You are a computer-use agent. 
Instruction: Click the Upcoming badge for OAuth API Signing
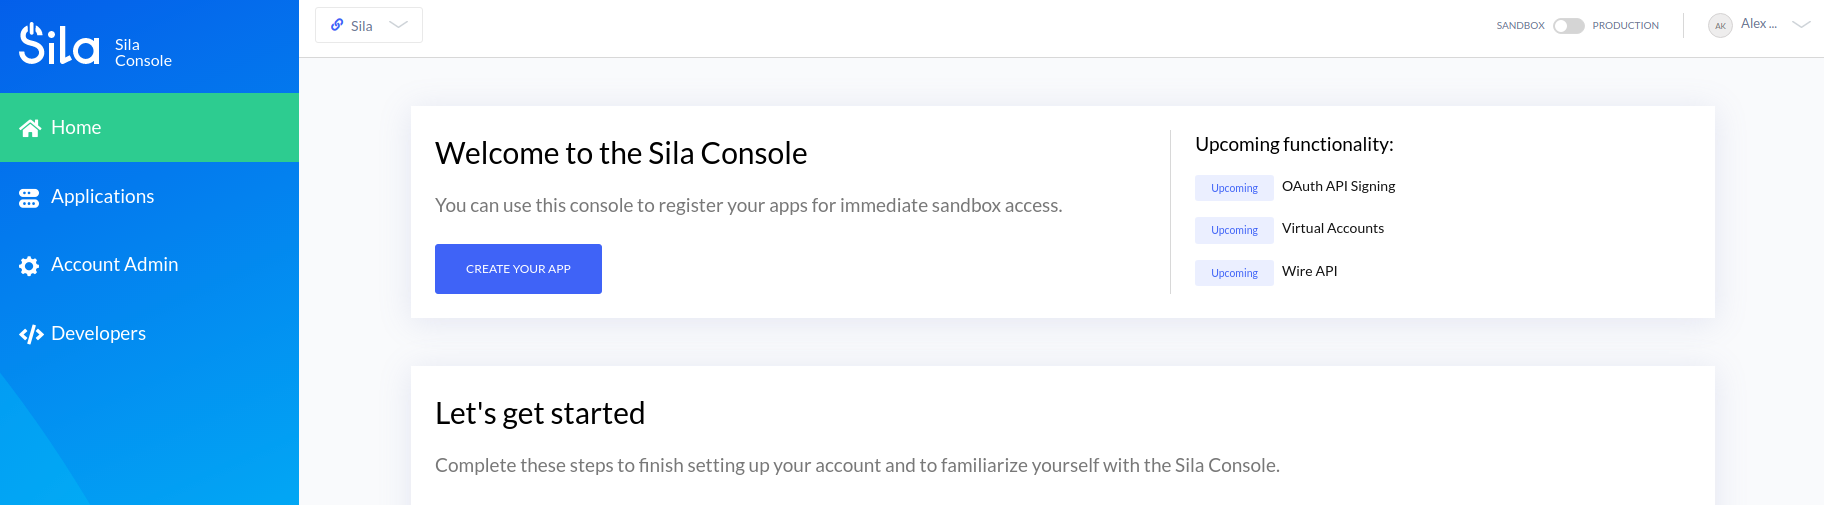[x=1234, y=188]
